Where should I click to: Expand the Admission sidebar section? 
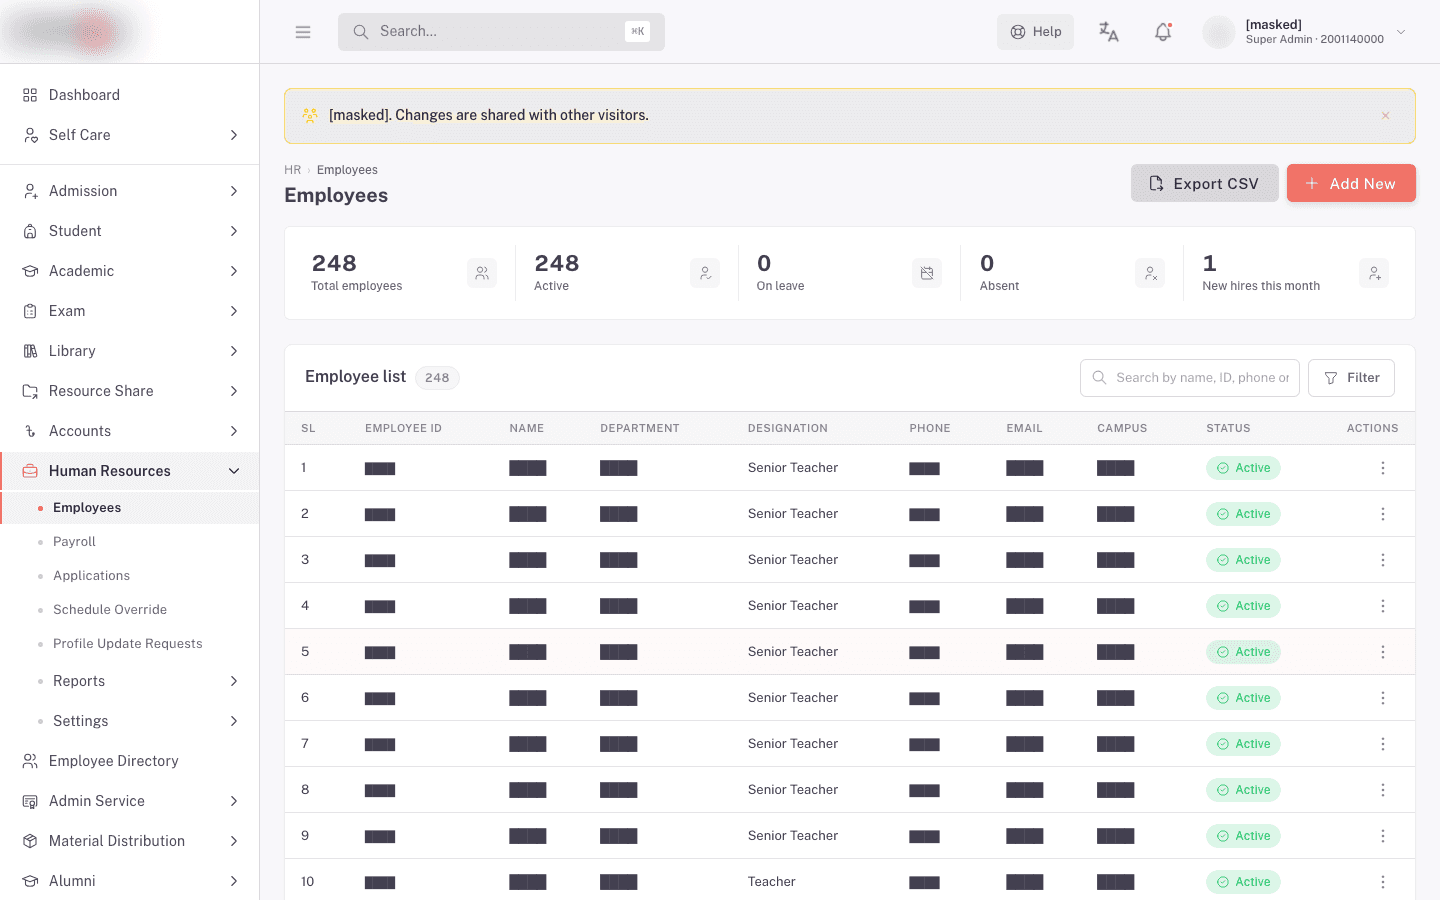coord(130,191)
